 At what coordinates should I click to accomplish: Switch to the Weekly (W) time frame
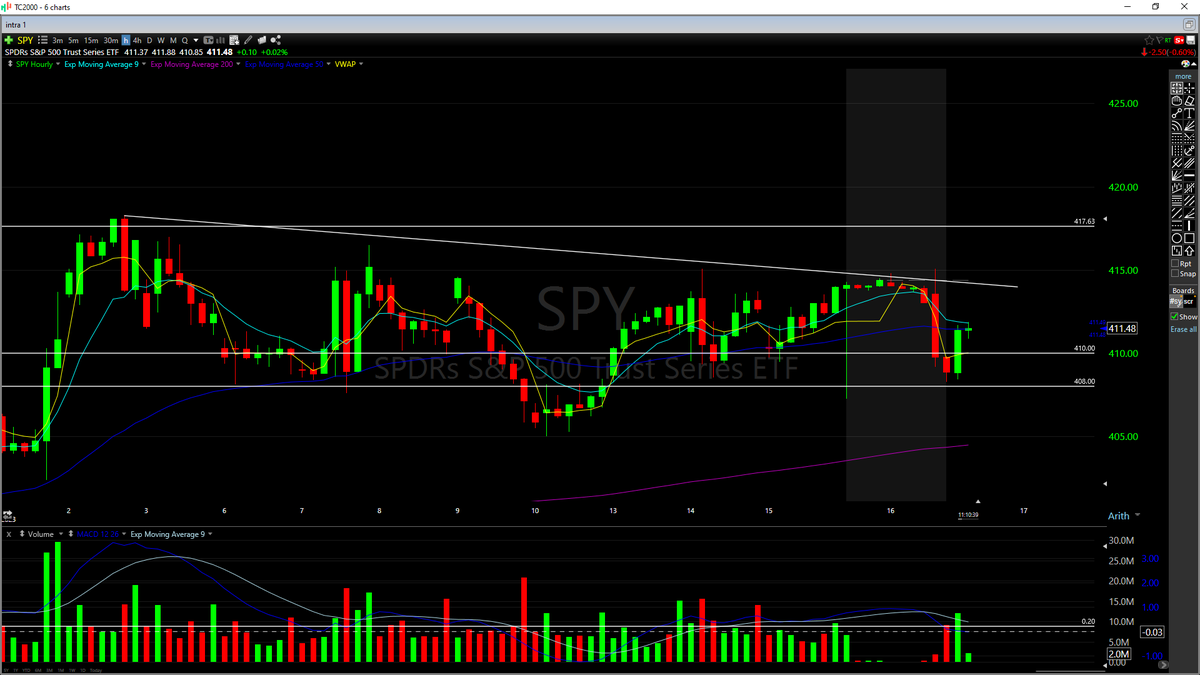pos(161,40)
